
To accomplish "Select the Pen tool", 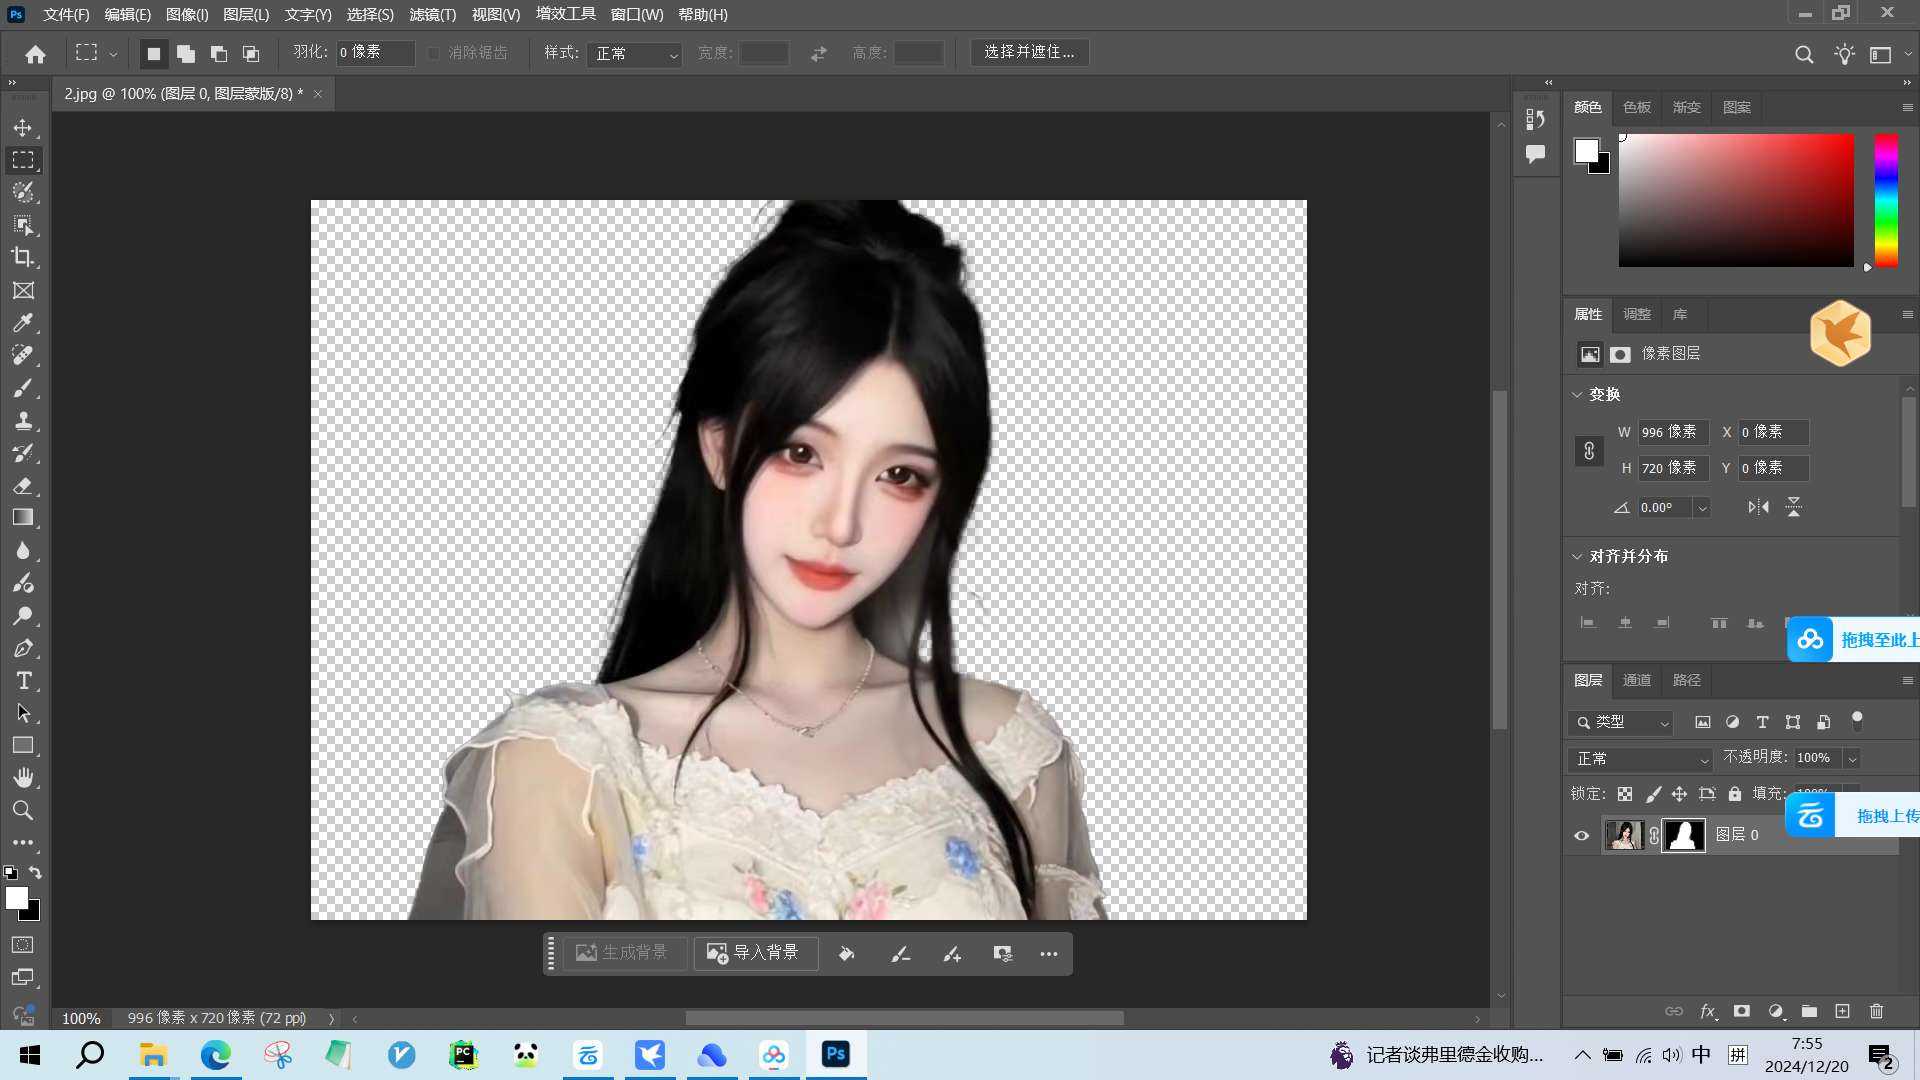I will pos(23,648).
